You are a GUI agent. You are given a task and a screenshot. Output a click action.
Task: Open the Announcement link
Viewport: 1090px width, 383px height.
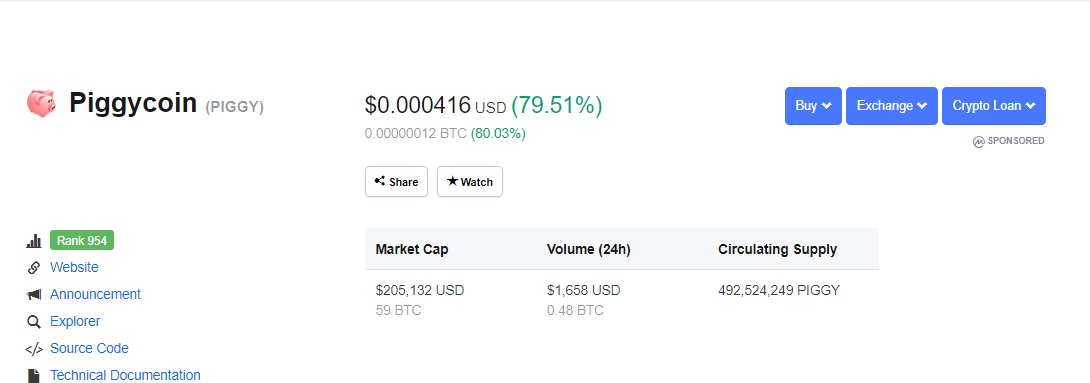click(x=95, y=295)
